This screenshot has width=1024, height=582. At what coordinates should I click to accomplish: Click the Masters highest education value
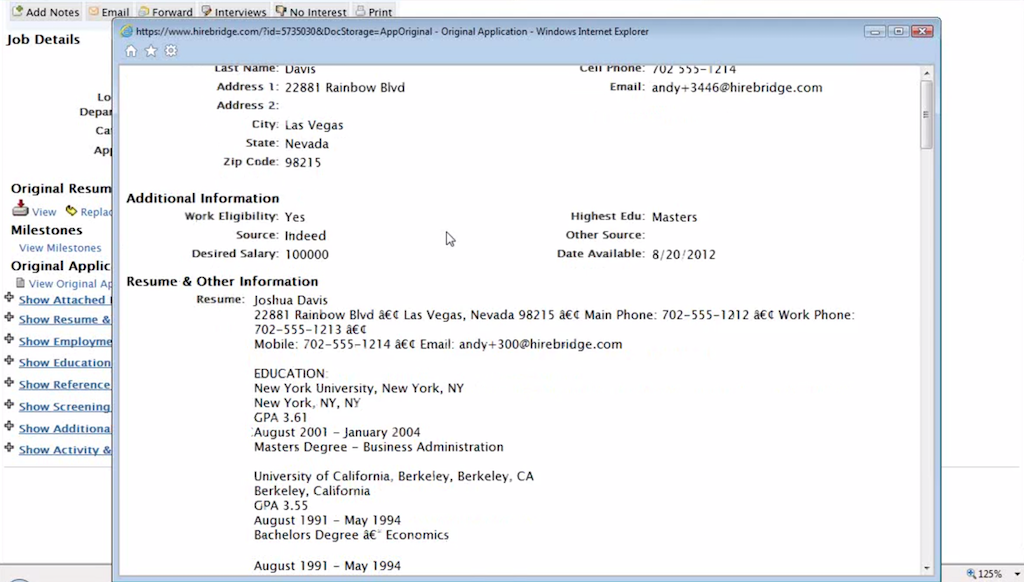pyautogui.click(x=675, y=217)
